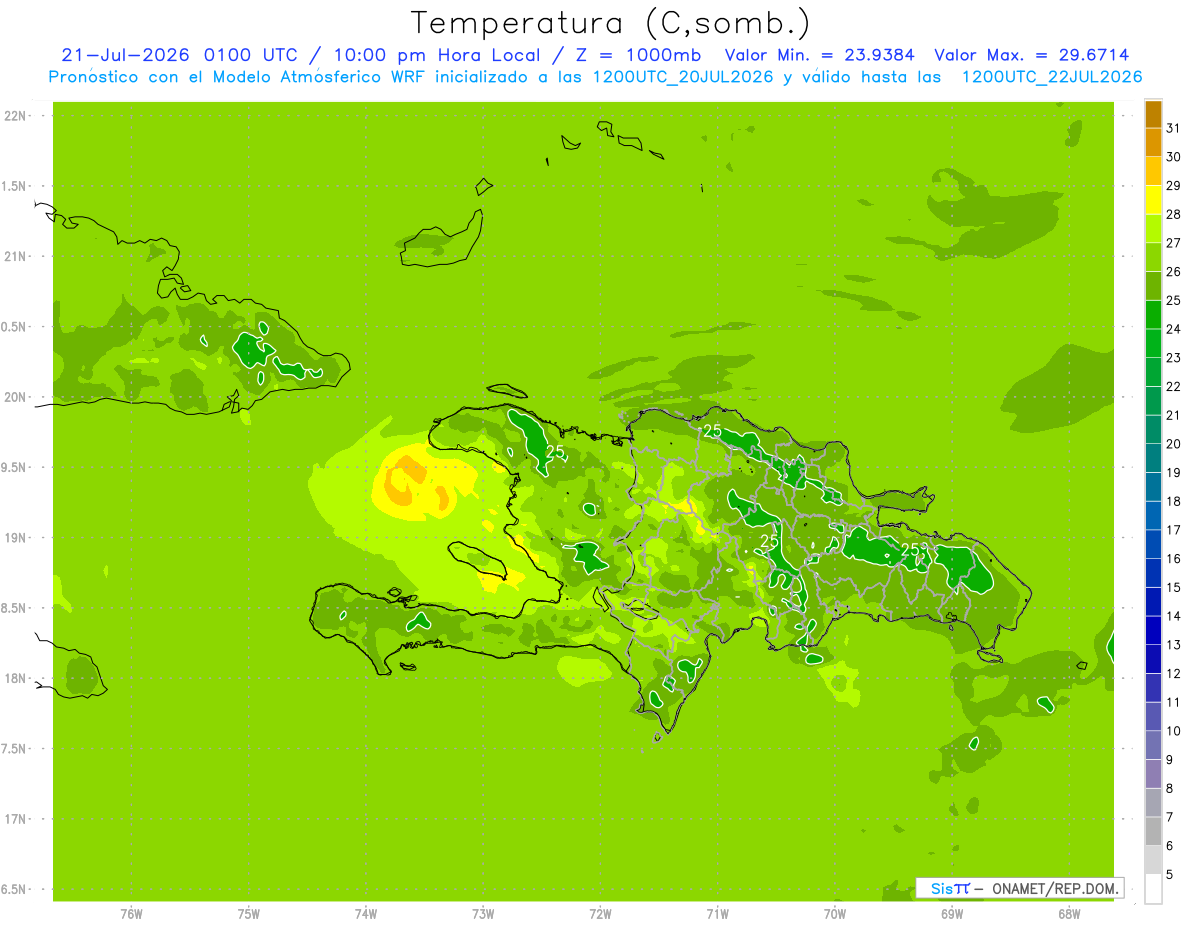
Task: Select the "Valor Min. = 23.9384" readout
Action: point(820,55)
